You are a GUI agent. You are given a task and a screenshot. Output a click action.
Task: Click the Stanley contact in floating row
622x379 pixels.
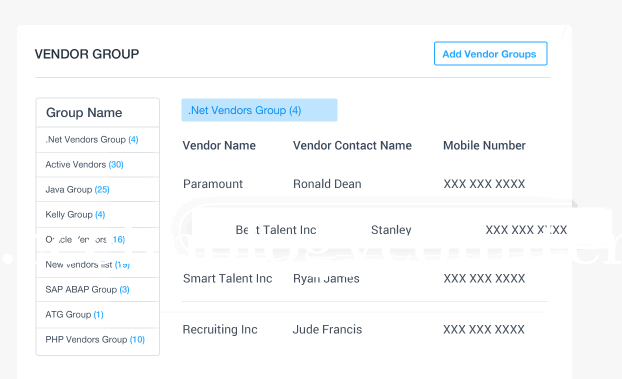(391, 230)
